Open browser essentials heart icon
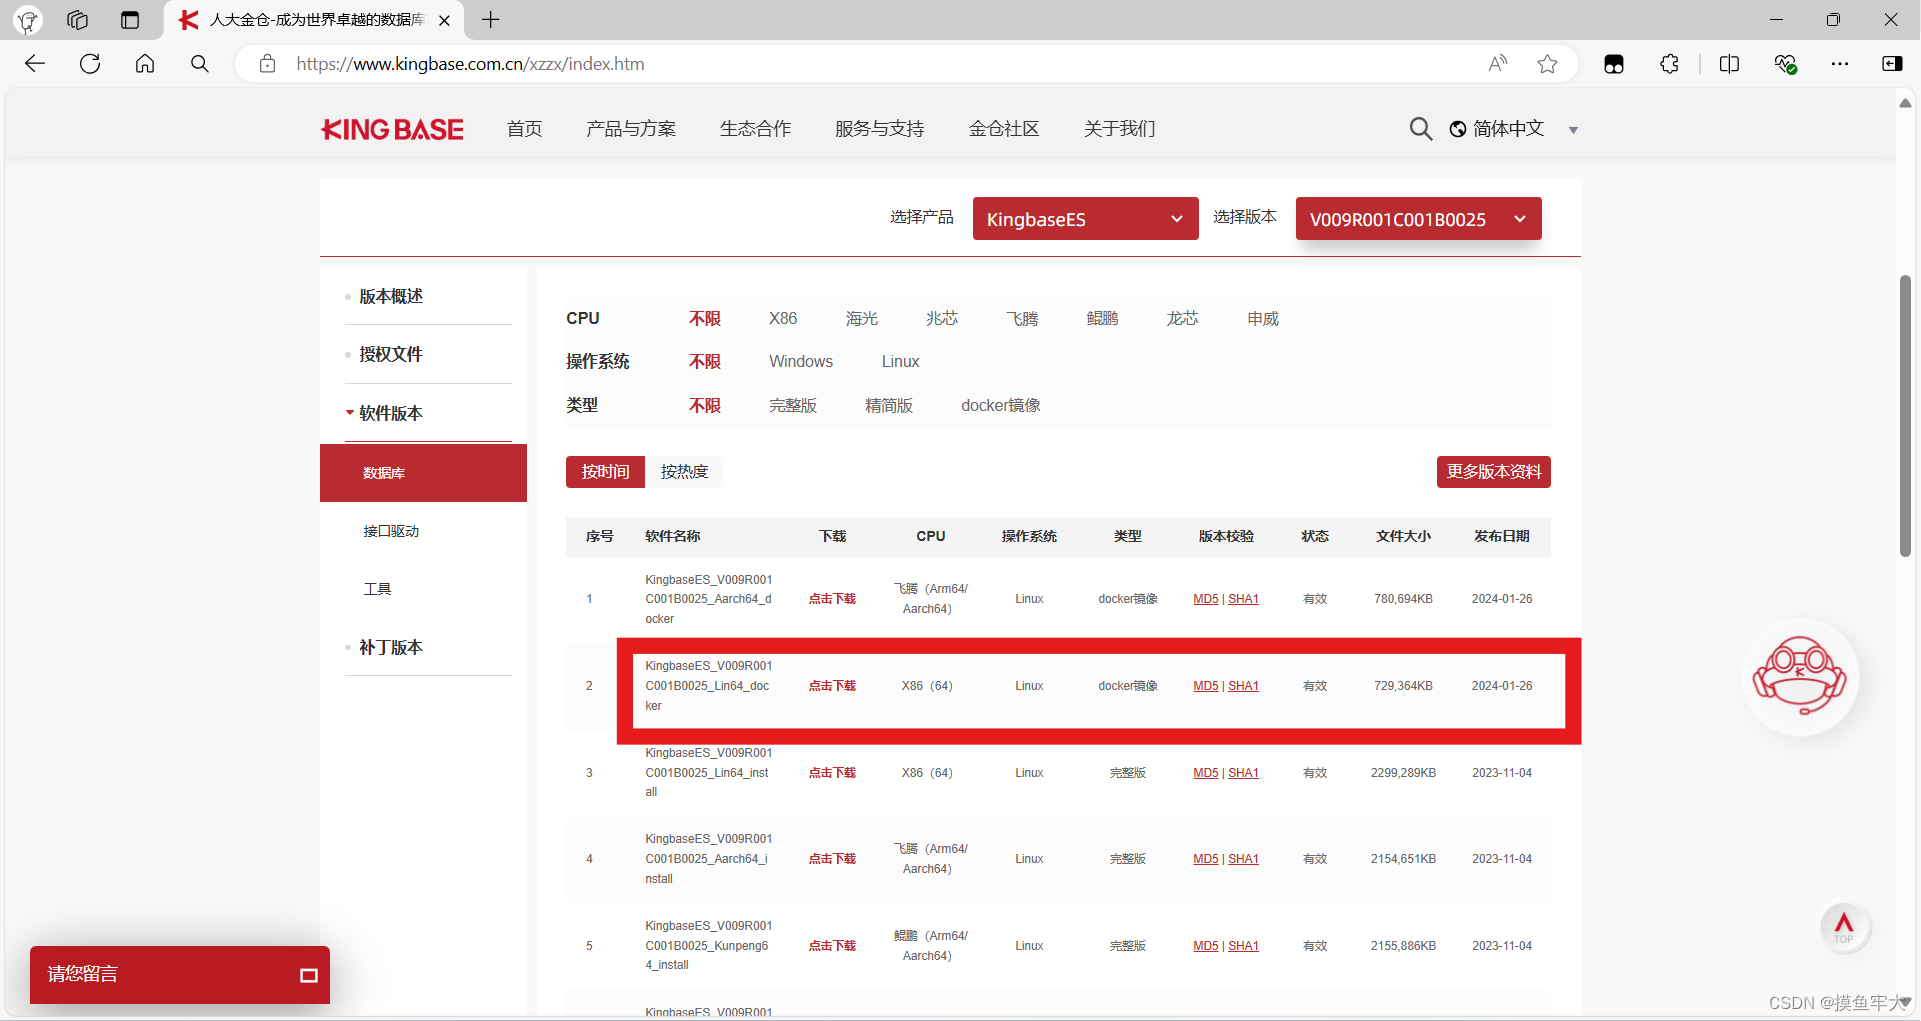The width and height of the screenshot is (1921, 1021). point(1785,64)
